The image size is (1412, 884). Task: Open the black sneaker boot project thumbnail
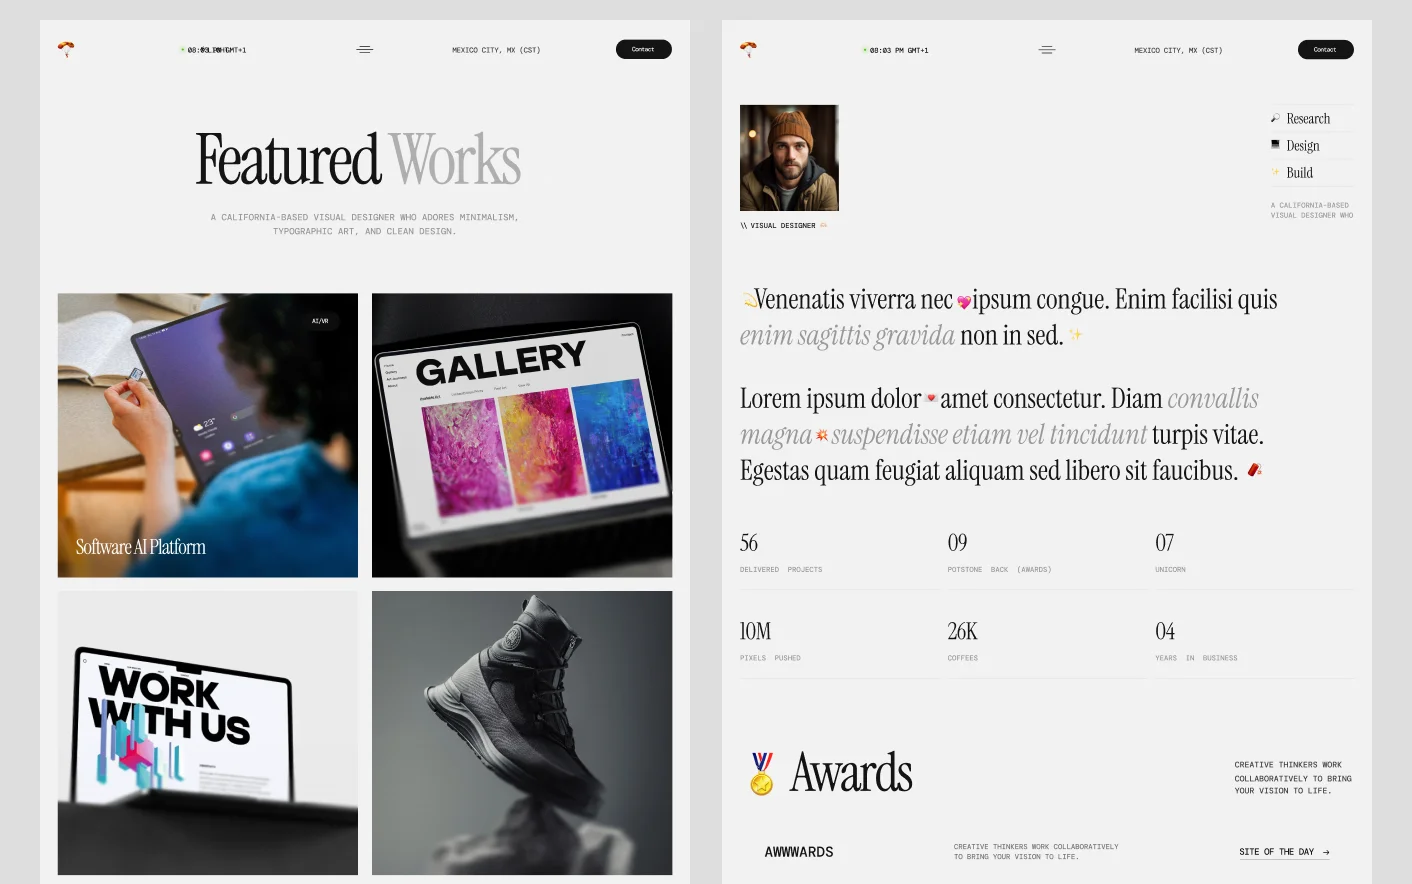[522, 732]
